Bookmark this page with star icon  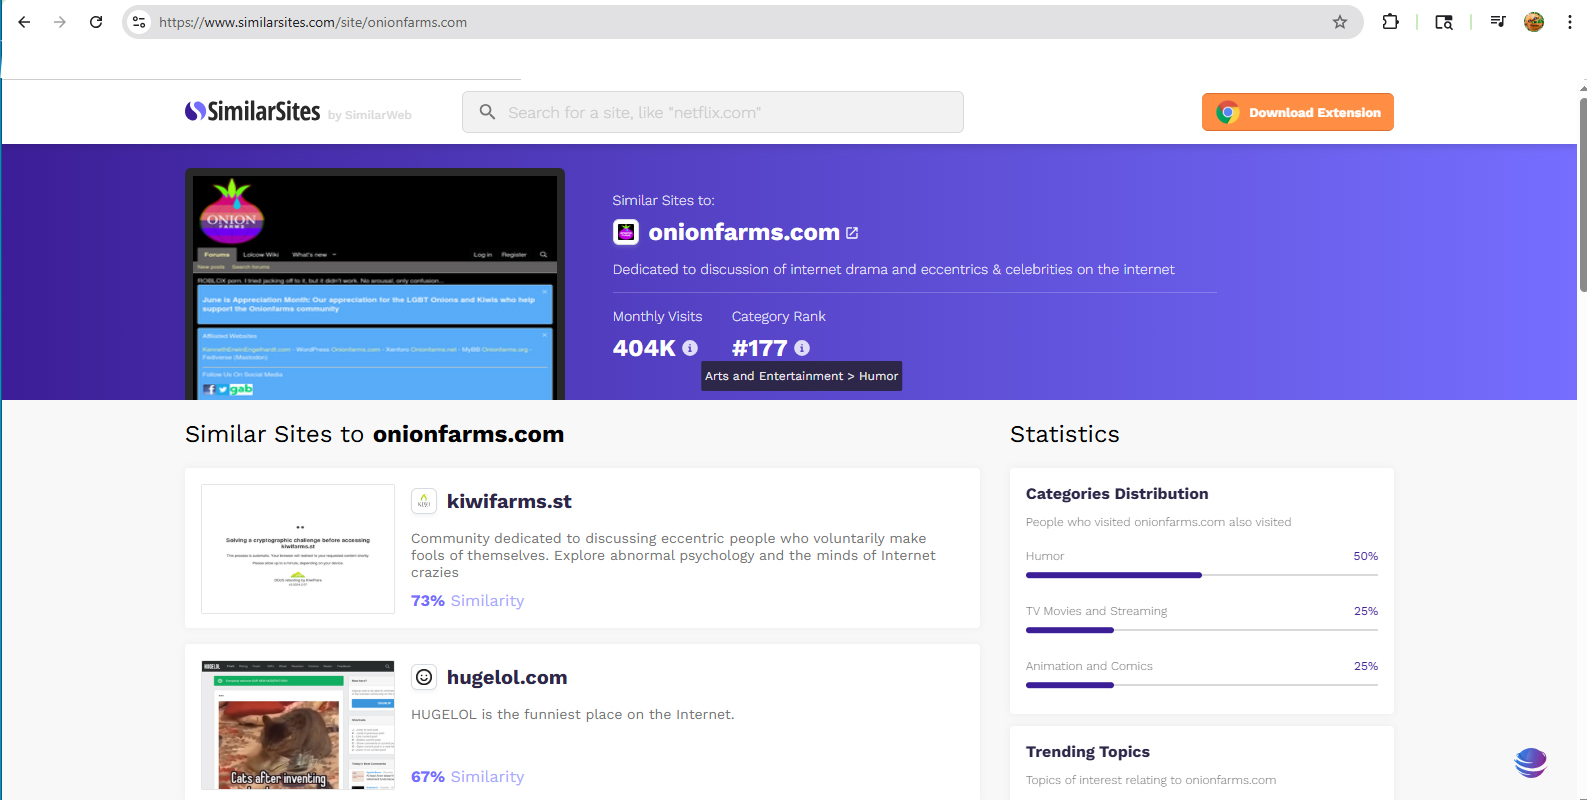point(1339,22)
